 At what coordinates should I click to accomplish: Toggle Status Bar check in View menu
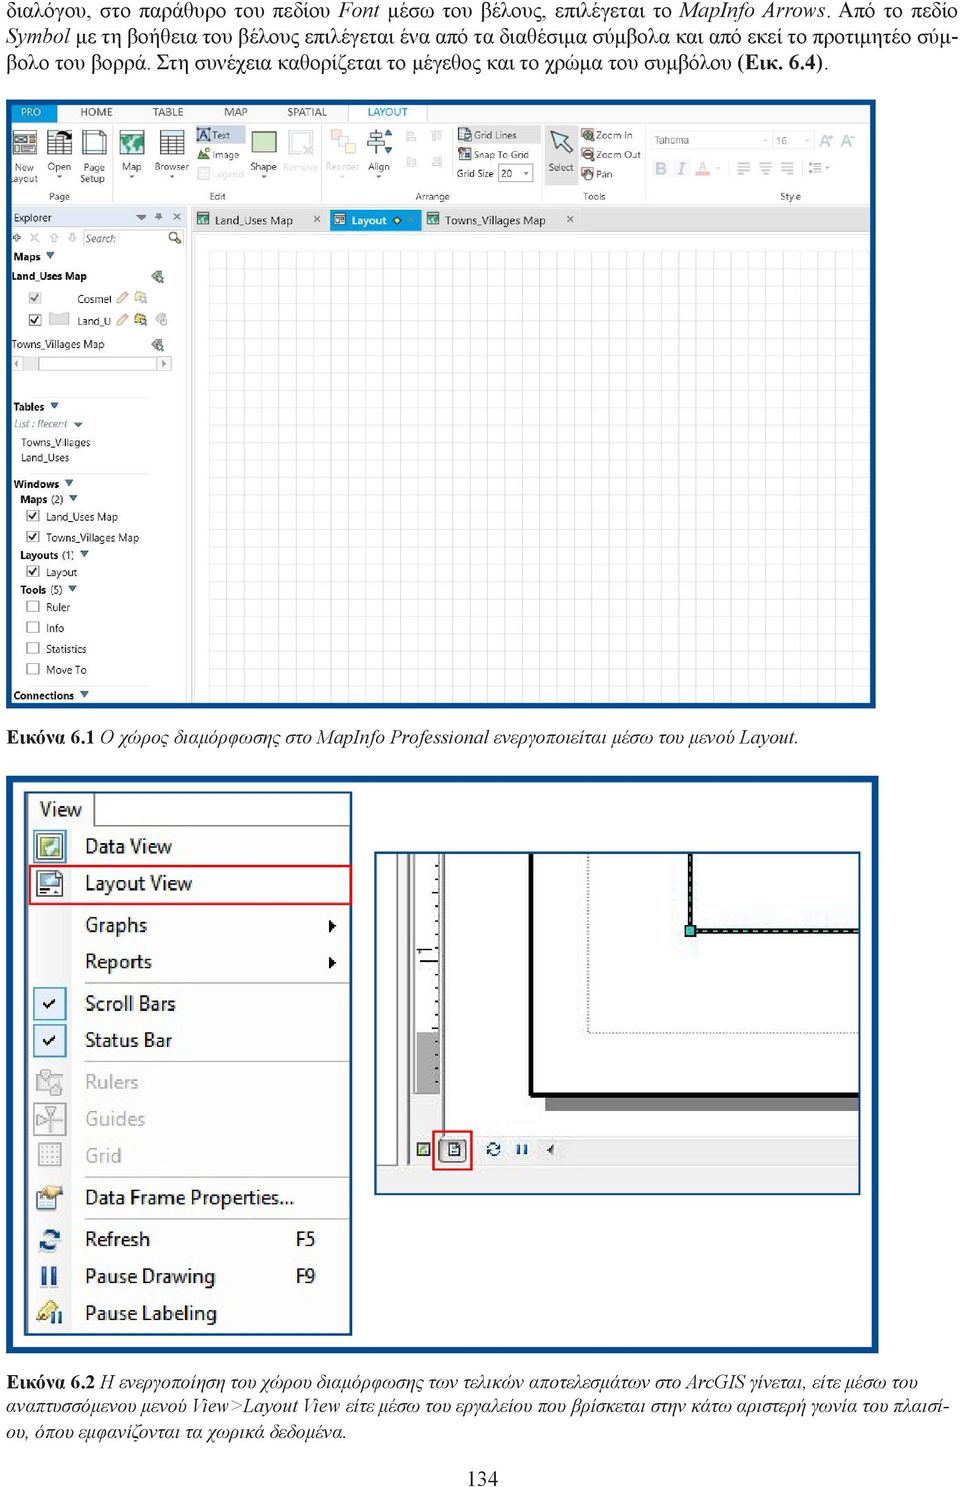pyautogui.click(x=50, y=1040)
